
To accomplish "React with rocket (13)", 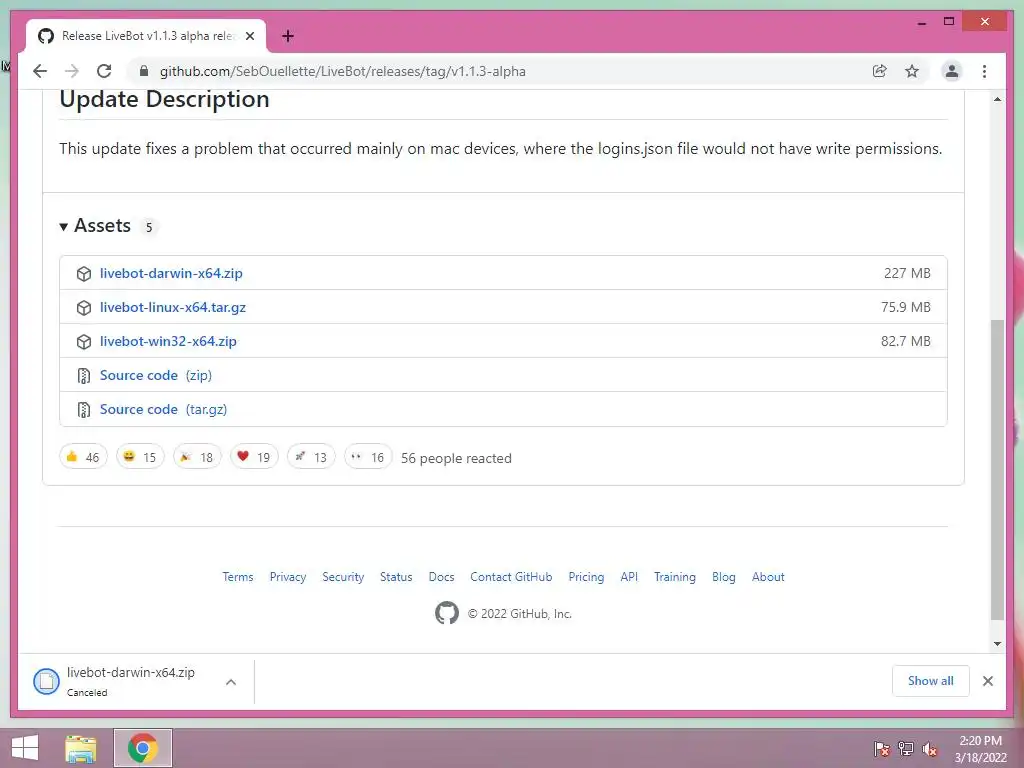I will (x=311, y=456).
